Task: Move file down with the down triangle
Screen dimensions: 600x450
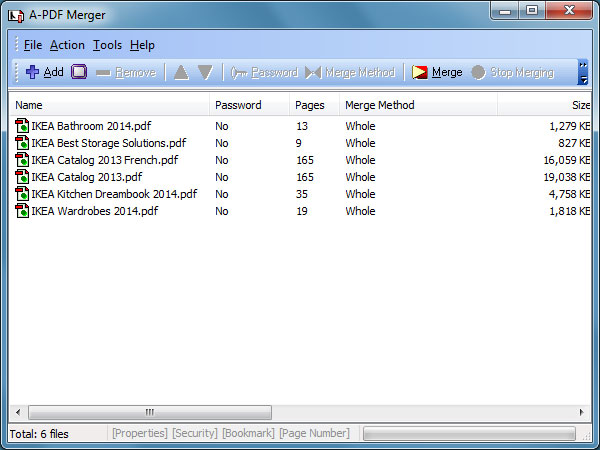Action: coord(205,72)
